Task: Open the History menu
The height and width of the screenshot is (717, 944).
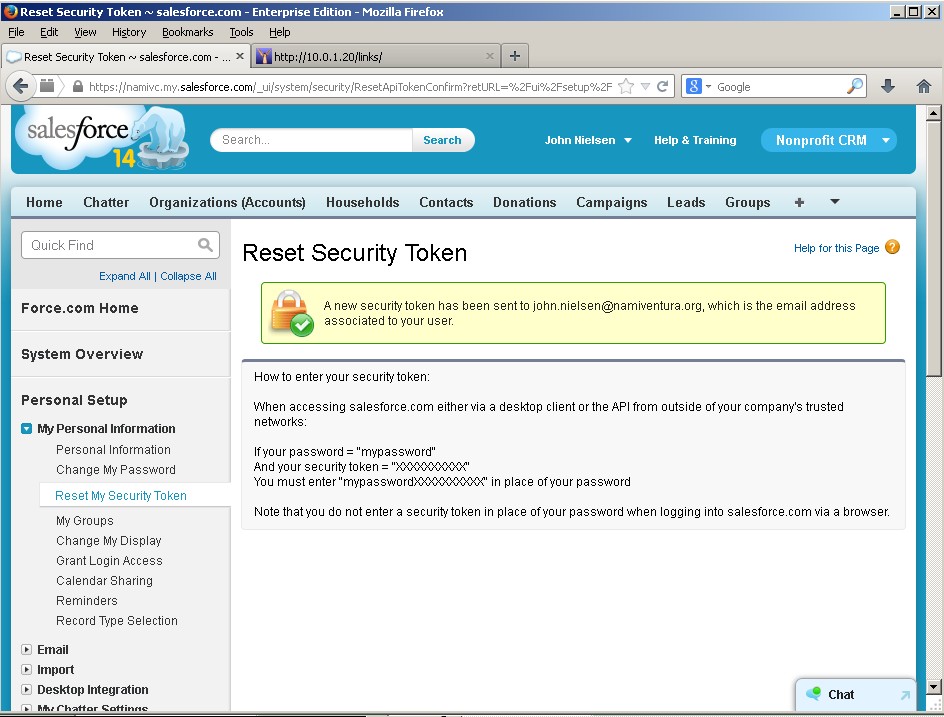Action: pos(129,32)
